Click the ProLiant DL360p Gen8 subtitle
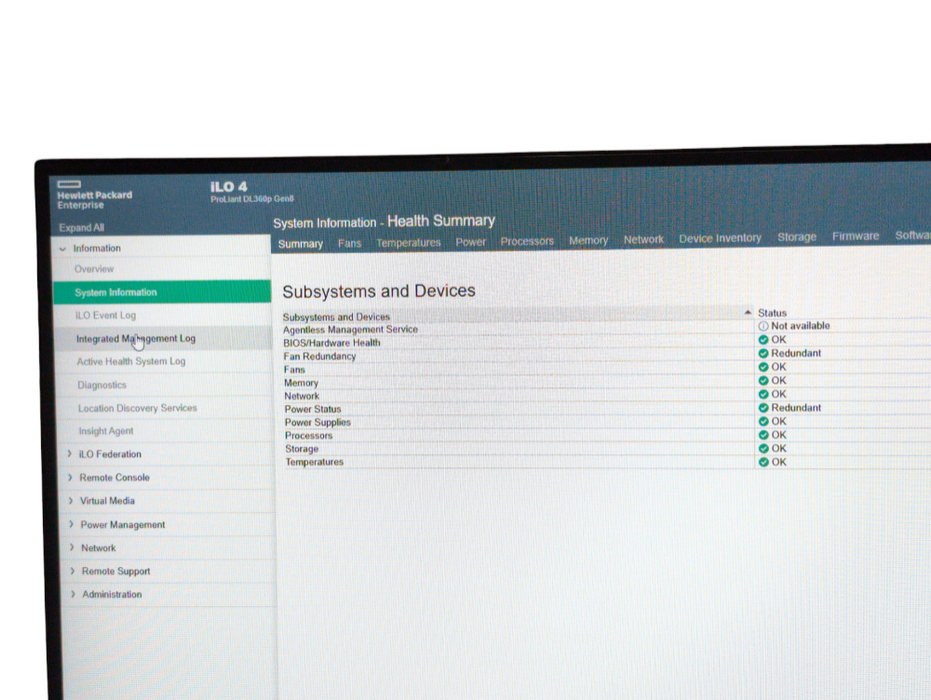This screenshot has width=931, height=700. coord(252,199)
